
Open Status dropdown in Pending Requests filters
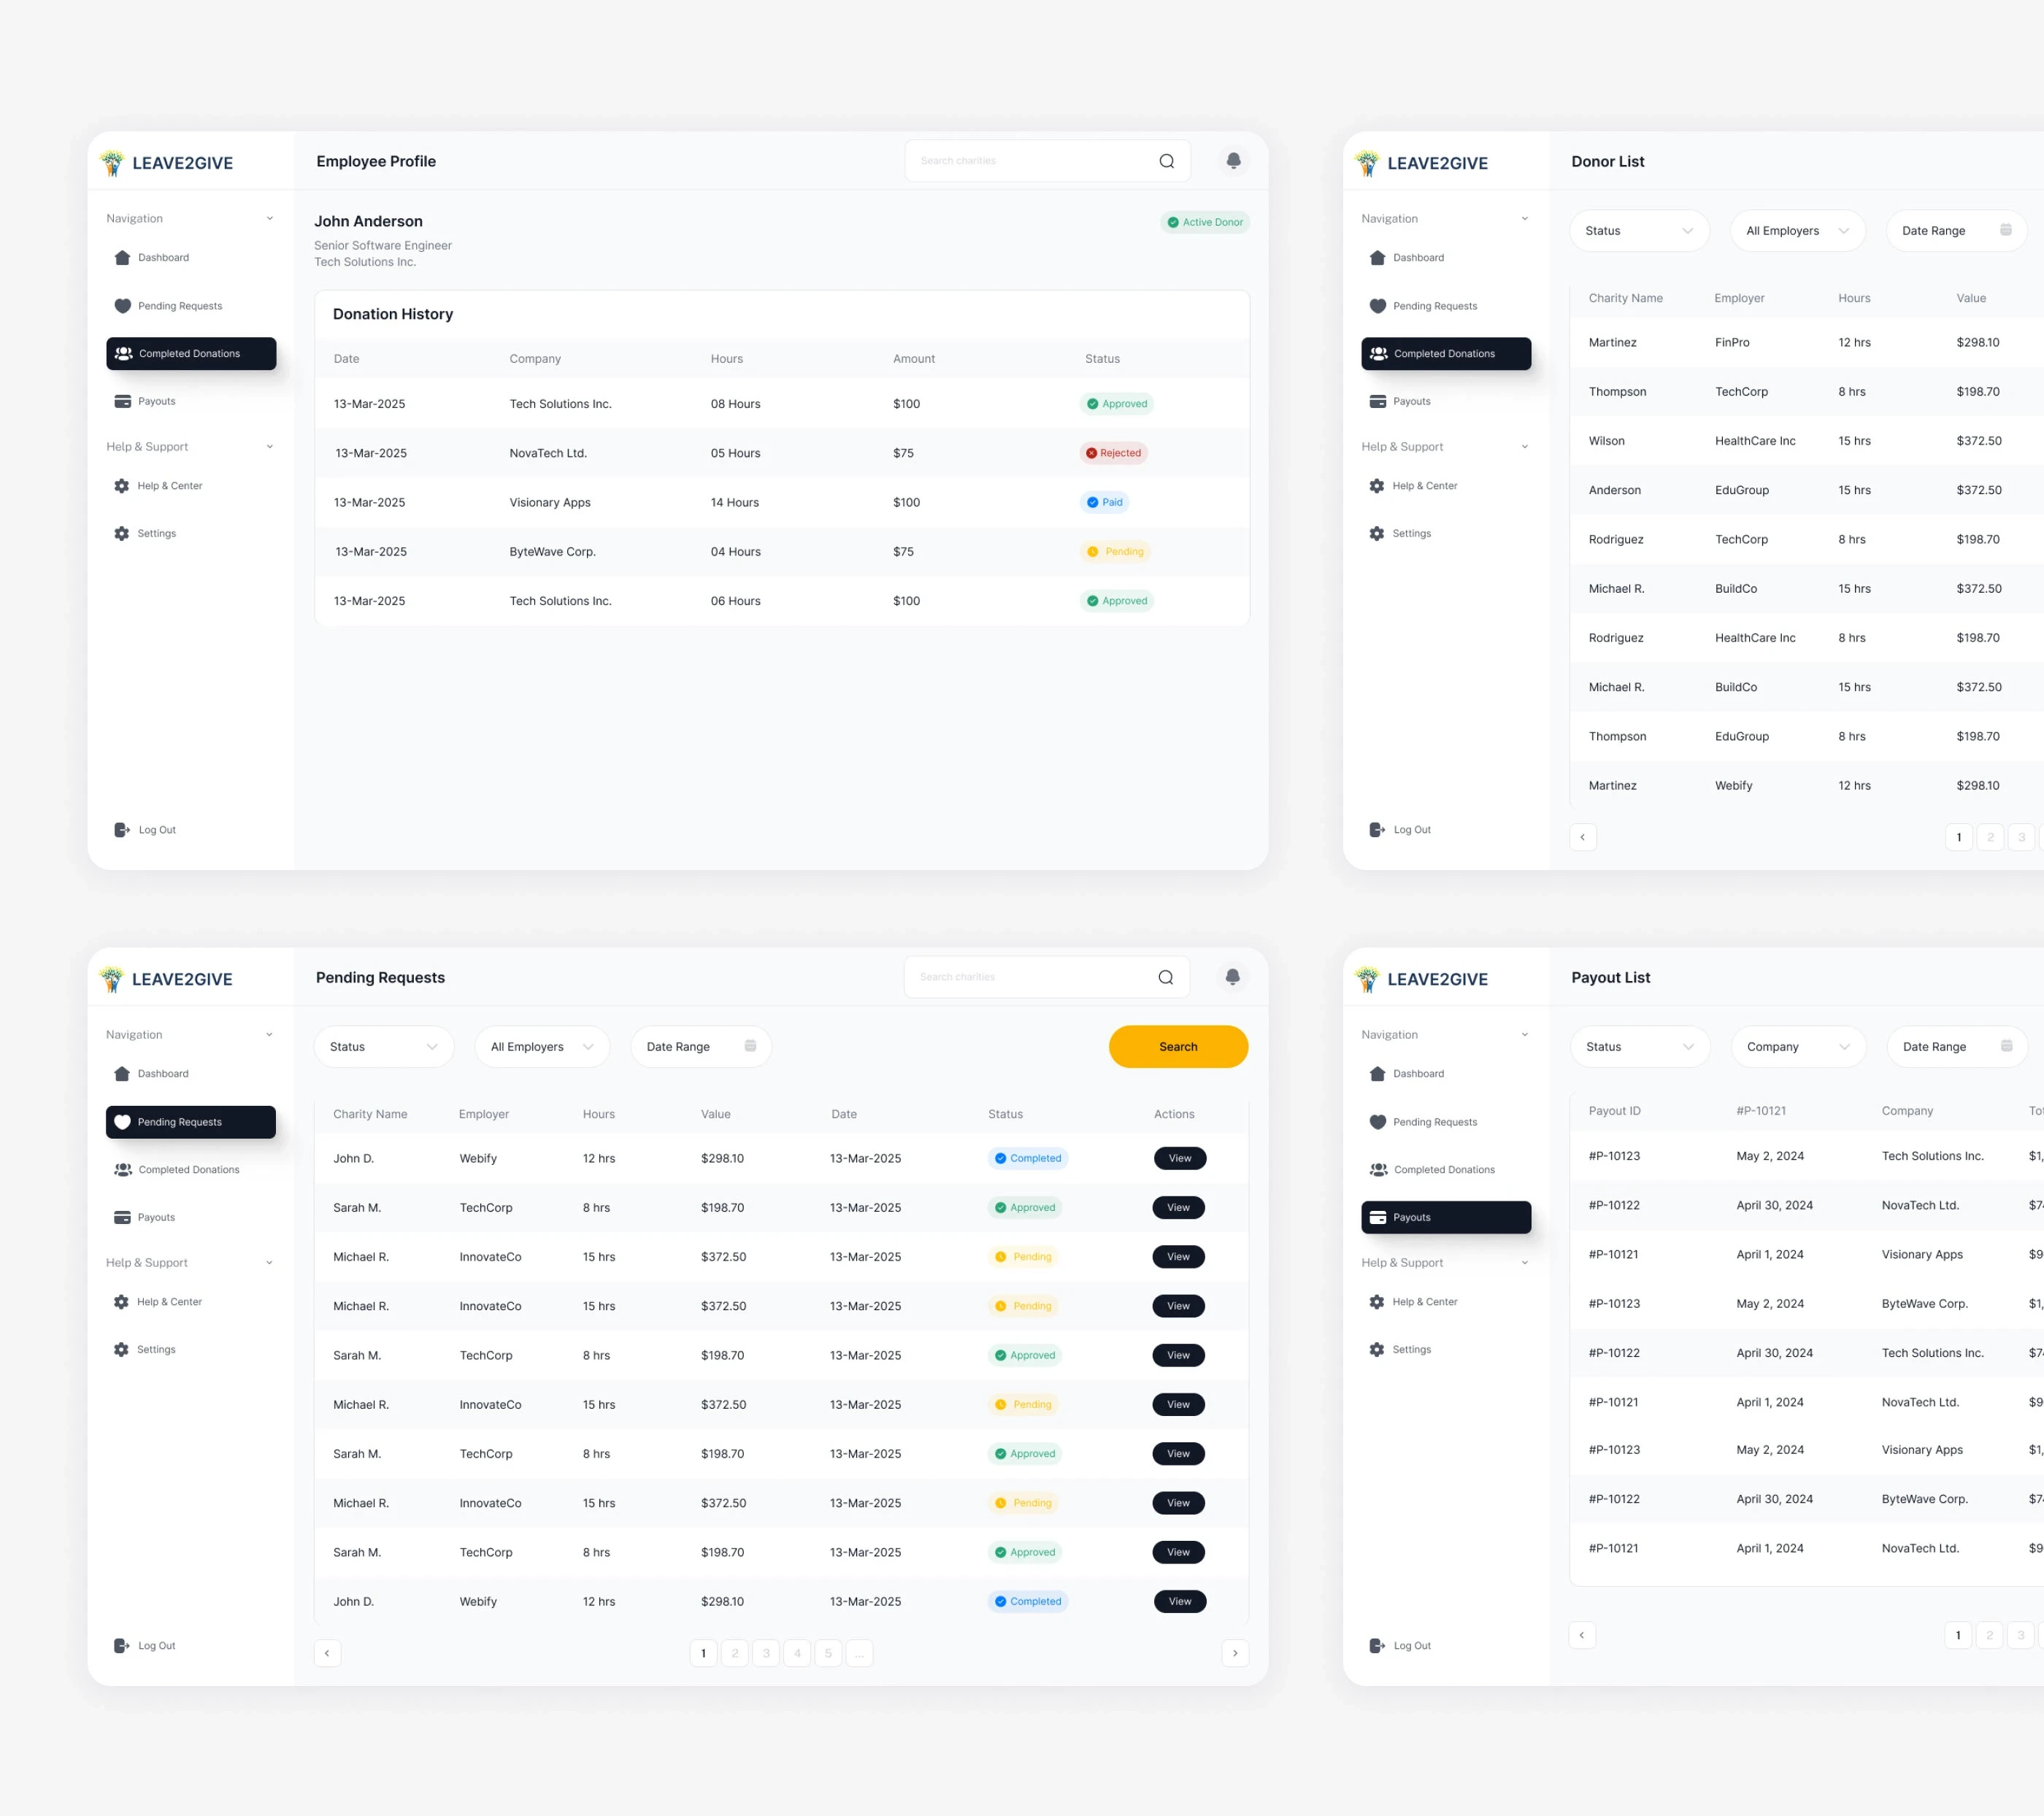[384, 1047]
